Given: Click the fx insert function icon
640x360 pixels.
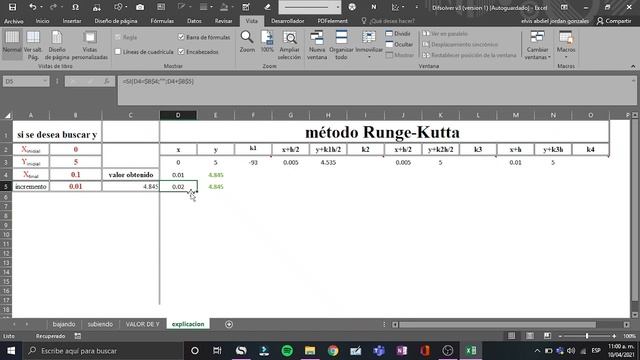Looking at the screenshot, I should (x=107, y=81).
